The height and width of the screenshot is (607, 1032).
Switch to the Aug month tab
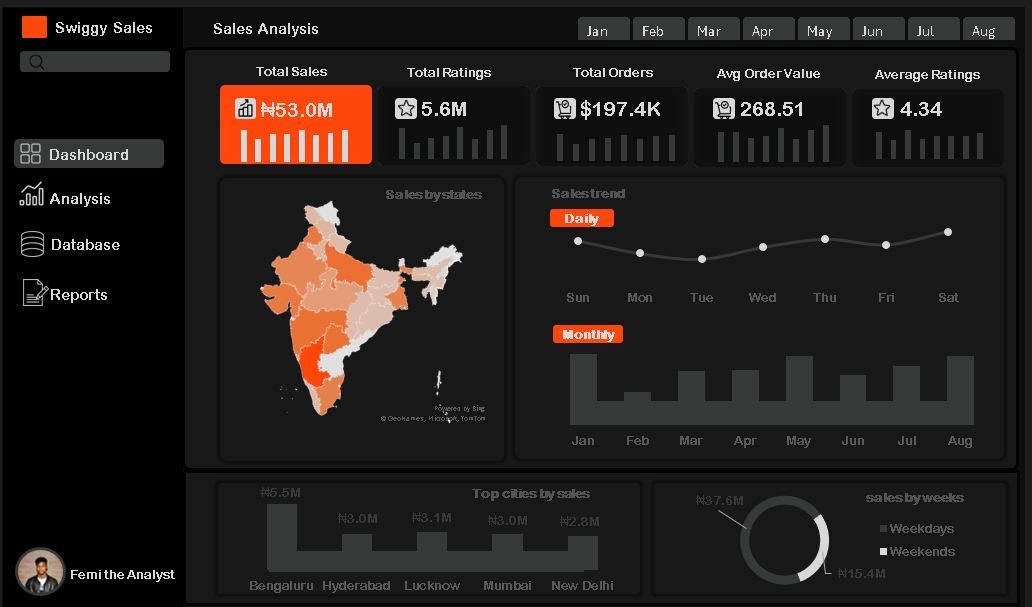pos(988,29)
